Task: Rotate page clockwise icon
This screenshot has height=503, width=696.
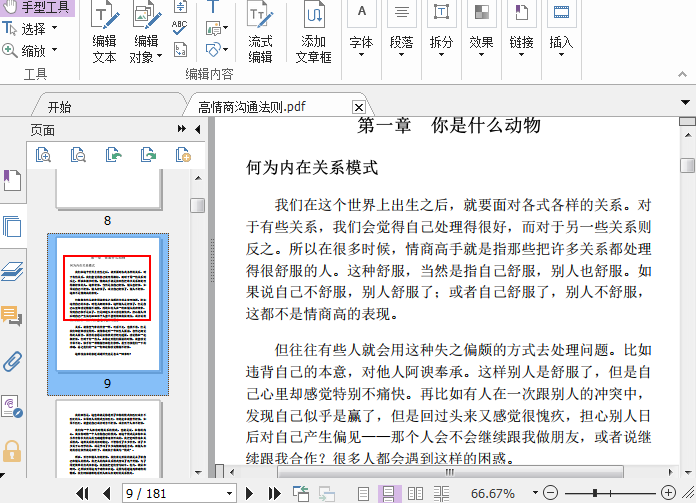Action: pyautogui.click(x=148, y=155)
